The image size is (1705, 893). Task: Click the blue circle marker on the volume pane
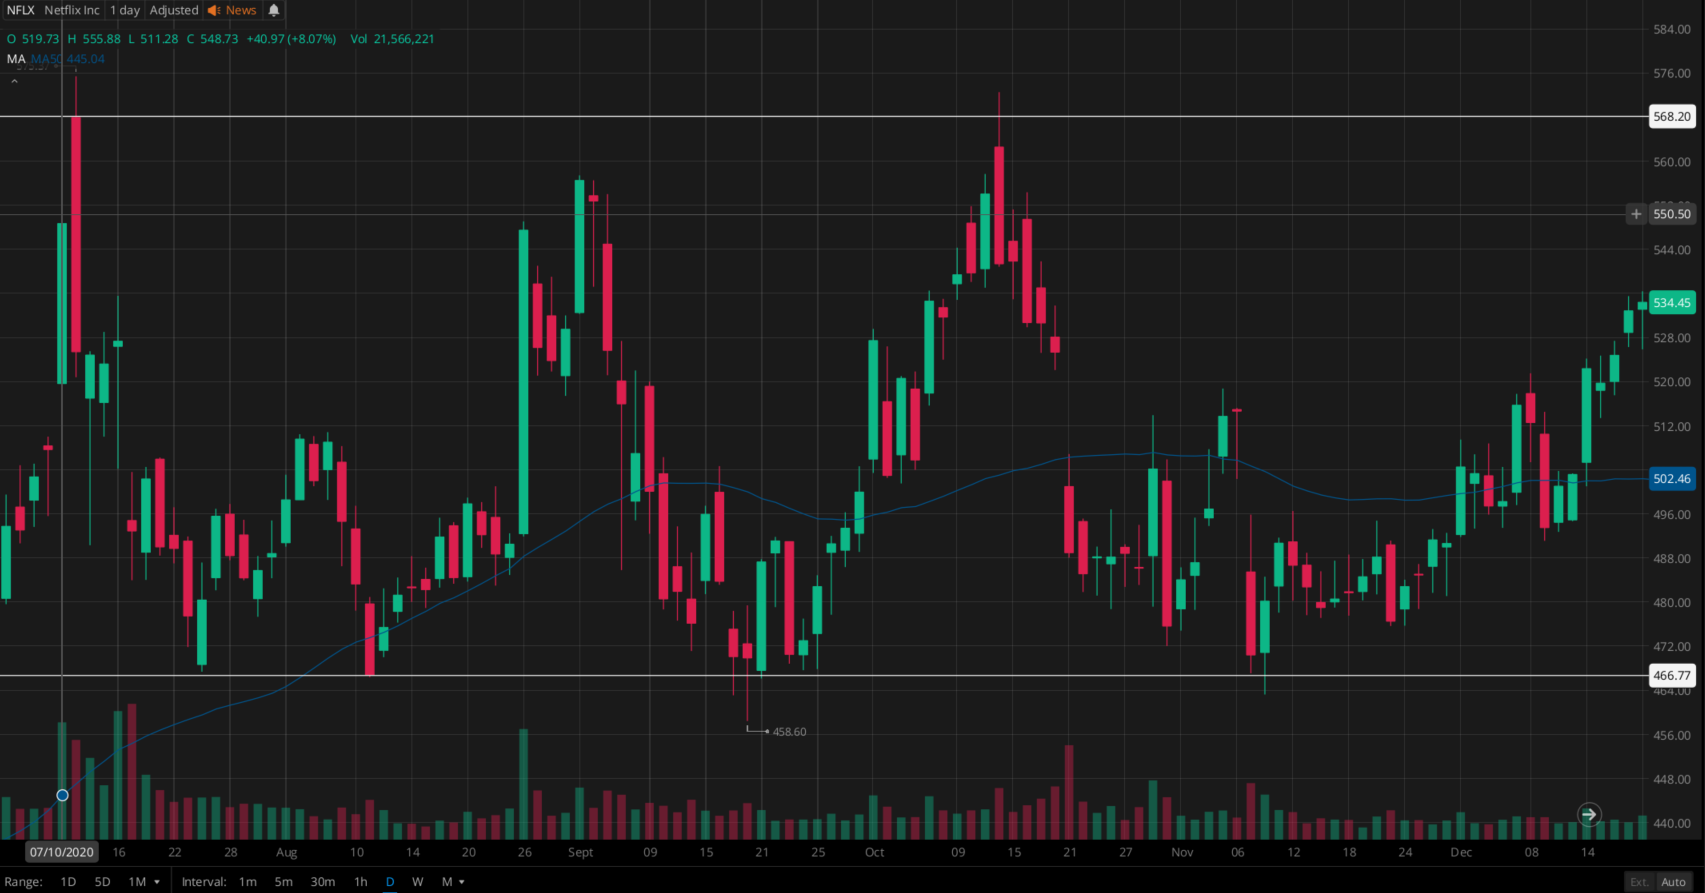point(62,795)
